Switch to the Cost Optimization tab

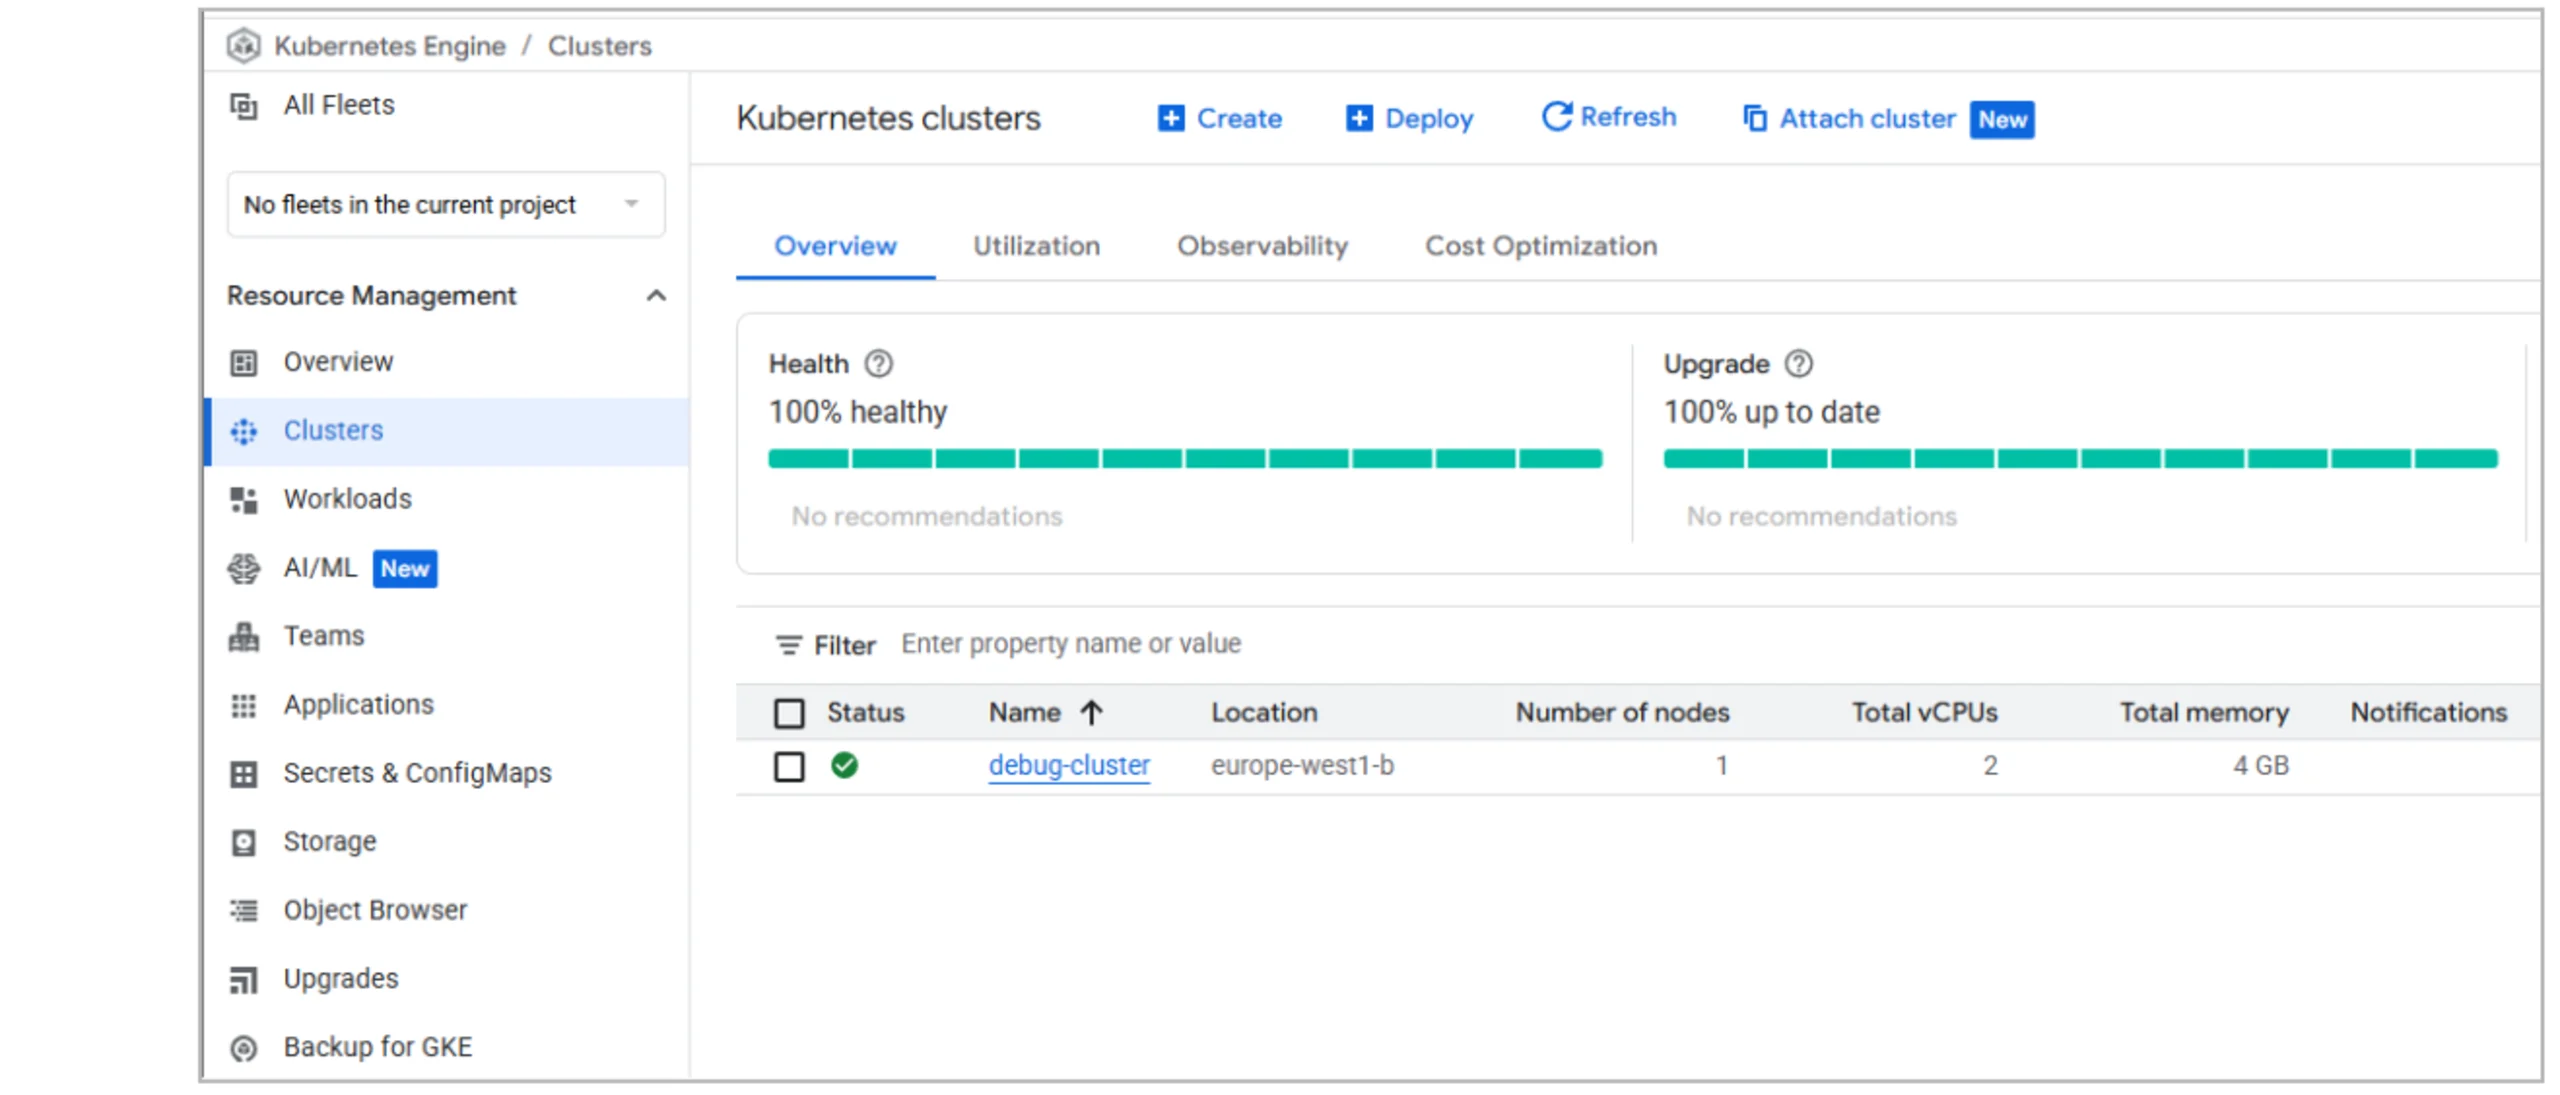point(1540,246)
